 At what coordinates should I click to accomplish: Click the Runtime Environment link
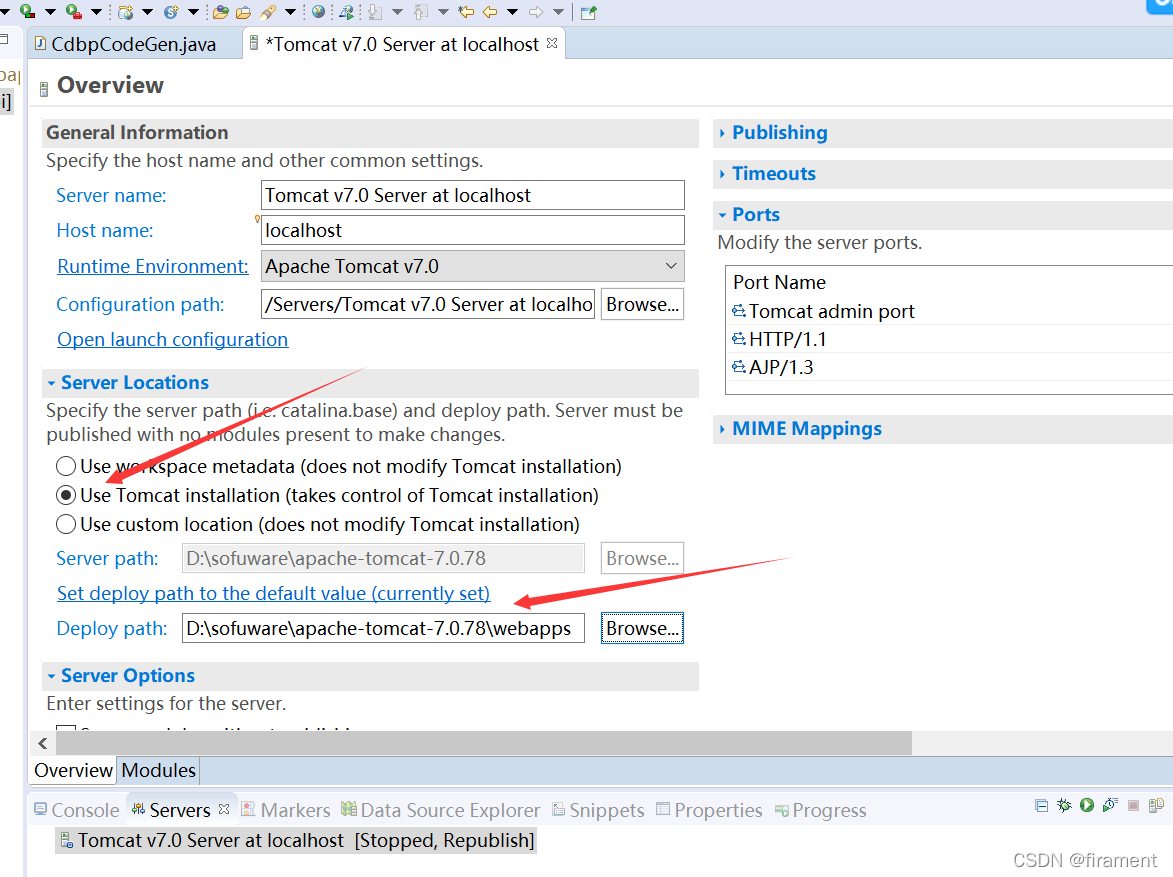coord(153,266)
